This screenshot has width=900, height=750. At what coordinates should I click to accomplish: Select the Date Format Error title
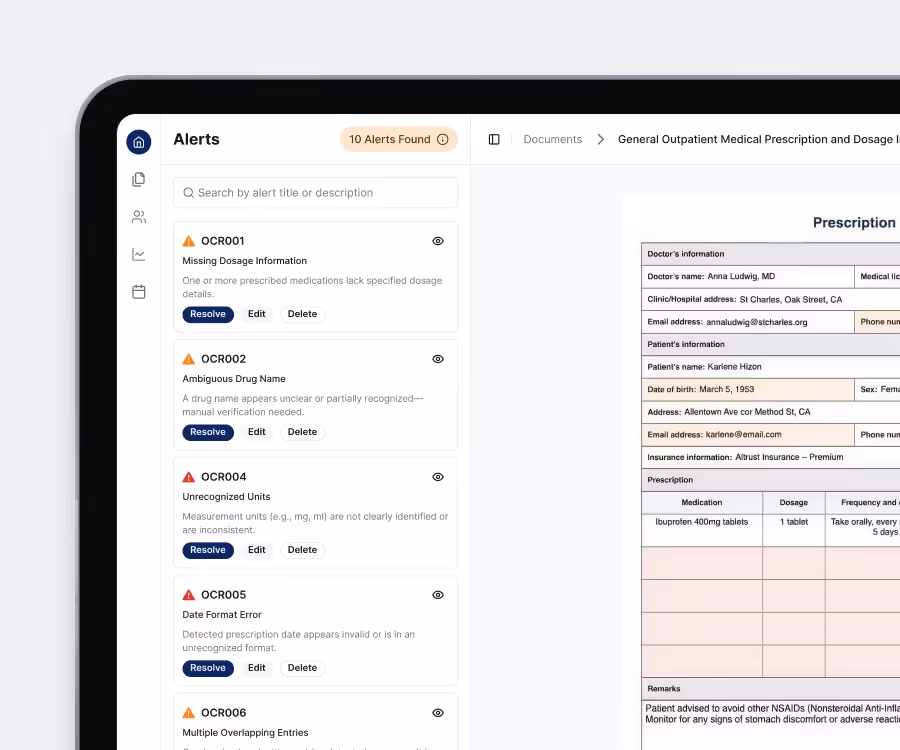pyautogui.click(x=222, y=615)
